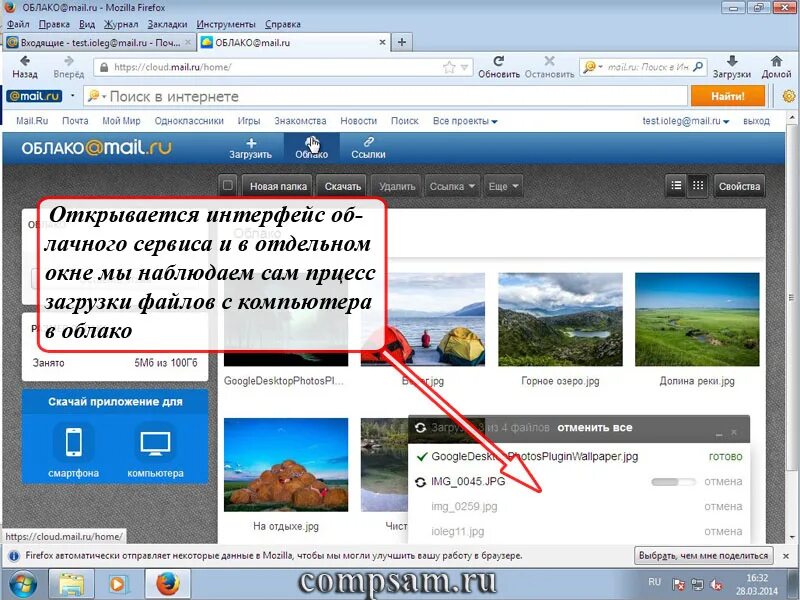
Task: Open the Справка menu
Action: coord(283,24)
